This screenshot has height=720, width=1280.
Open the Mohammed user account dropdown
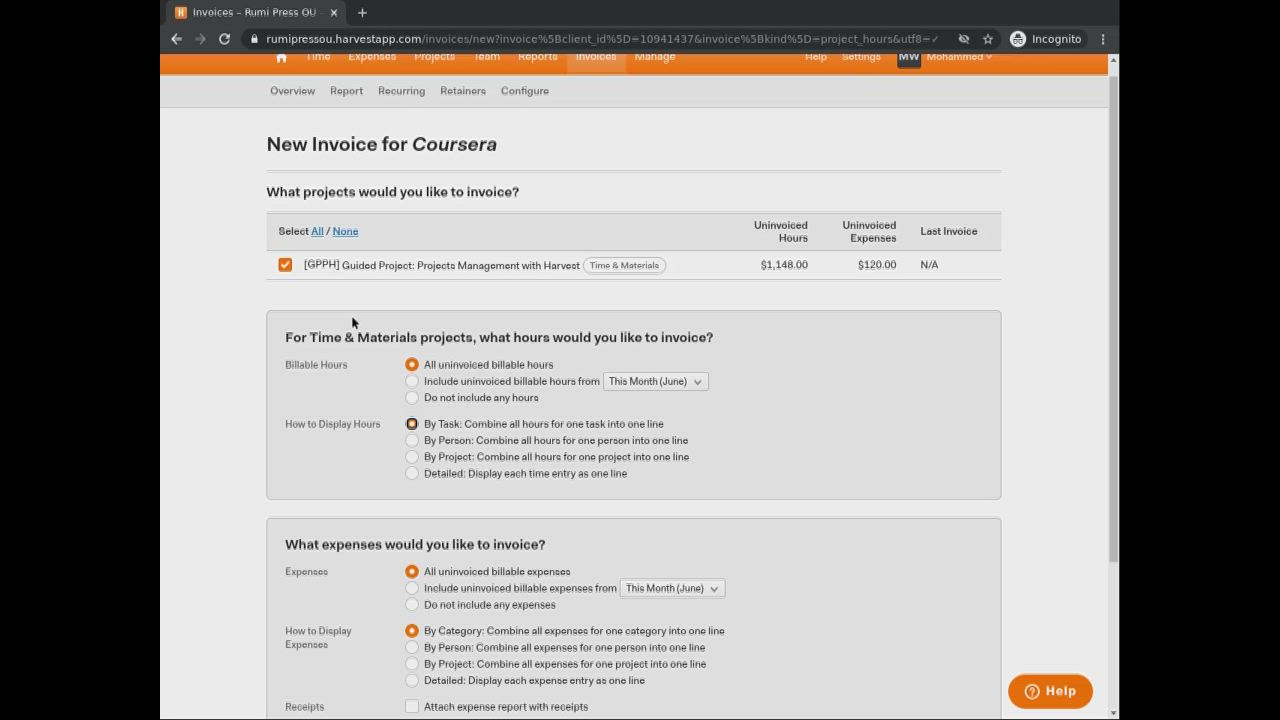coord(959,57)
